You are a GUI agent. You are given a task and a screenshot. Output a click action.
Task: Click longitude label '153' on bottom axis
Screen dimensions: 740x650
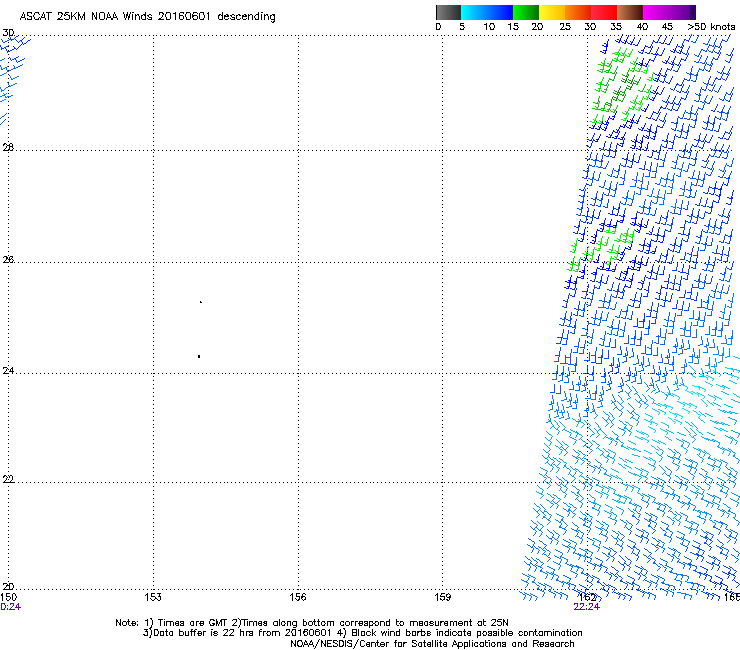click(153, 597)
